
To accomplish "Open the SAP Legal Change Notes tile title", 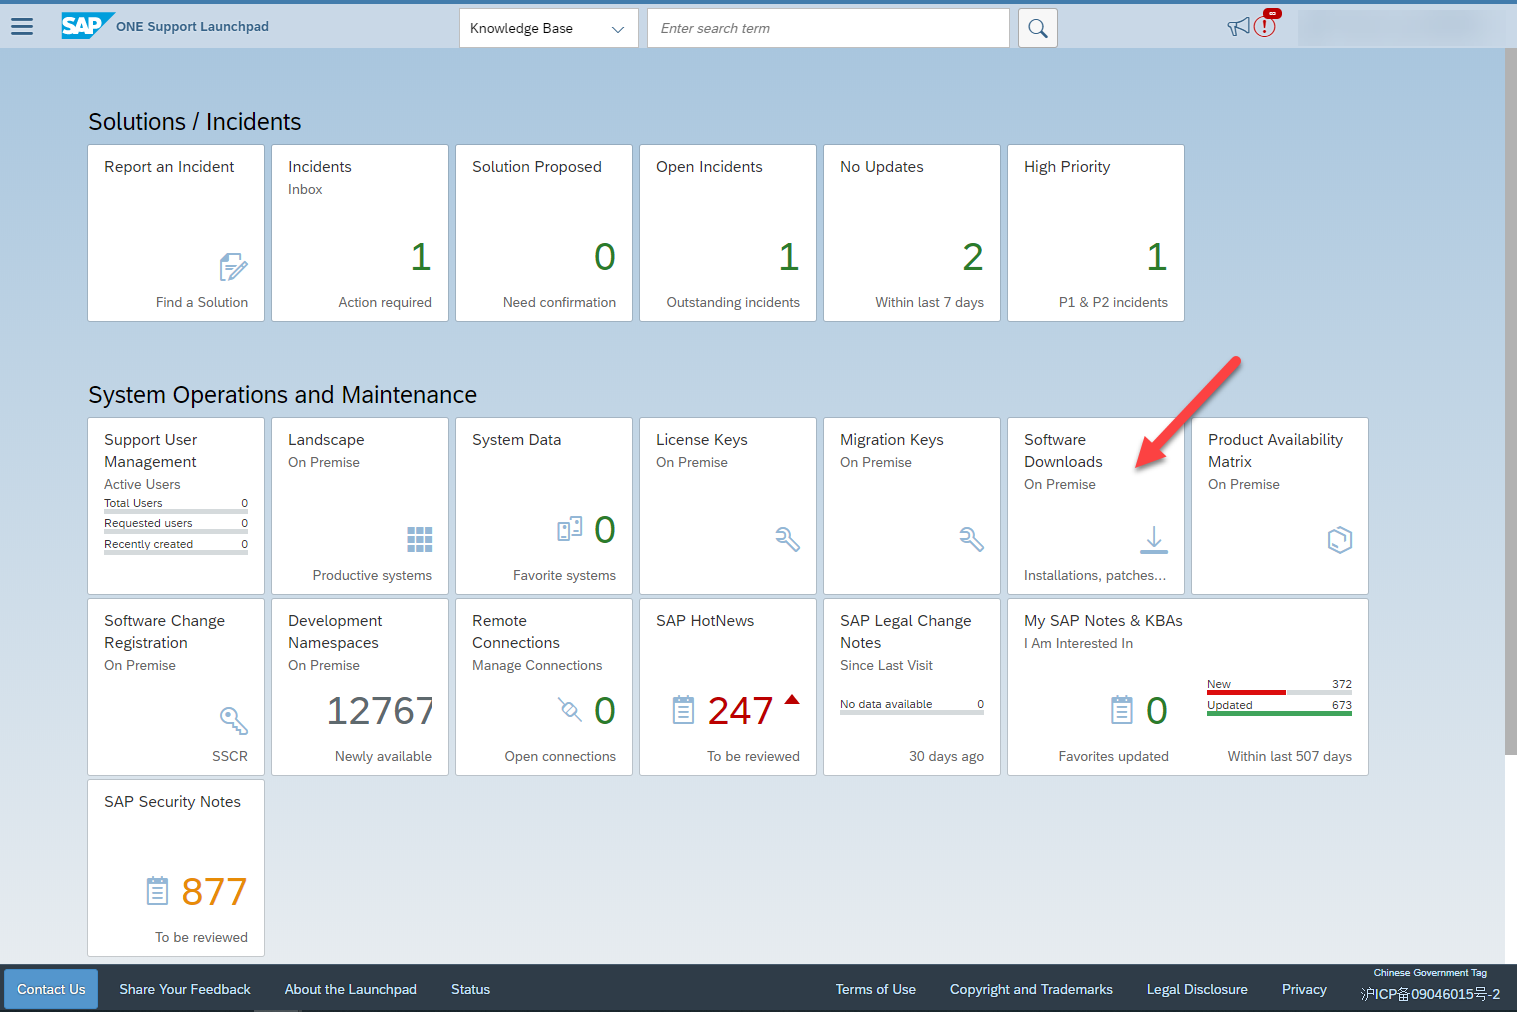I will coord(906,632).
